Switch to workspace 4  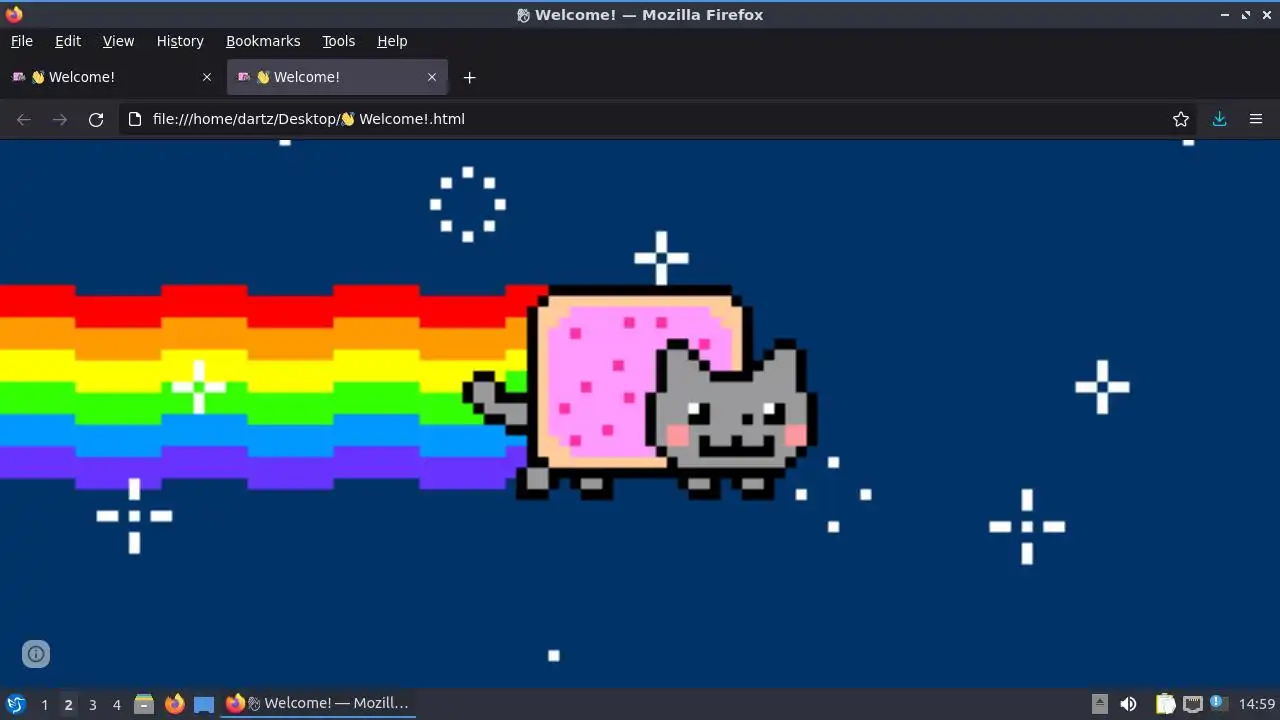coord(116,704)
